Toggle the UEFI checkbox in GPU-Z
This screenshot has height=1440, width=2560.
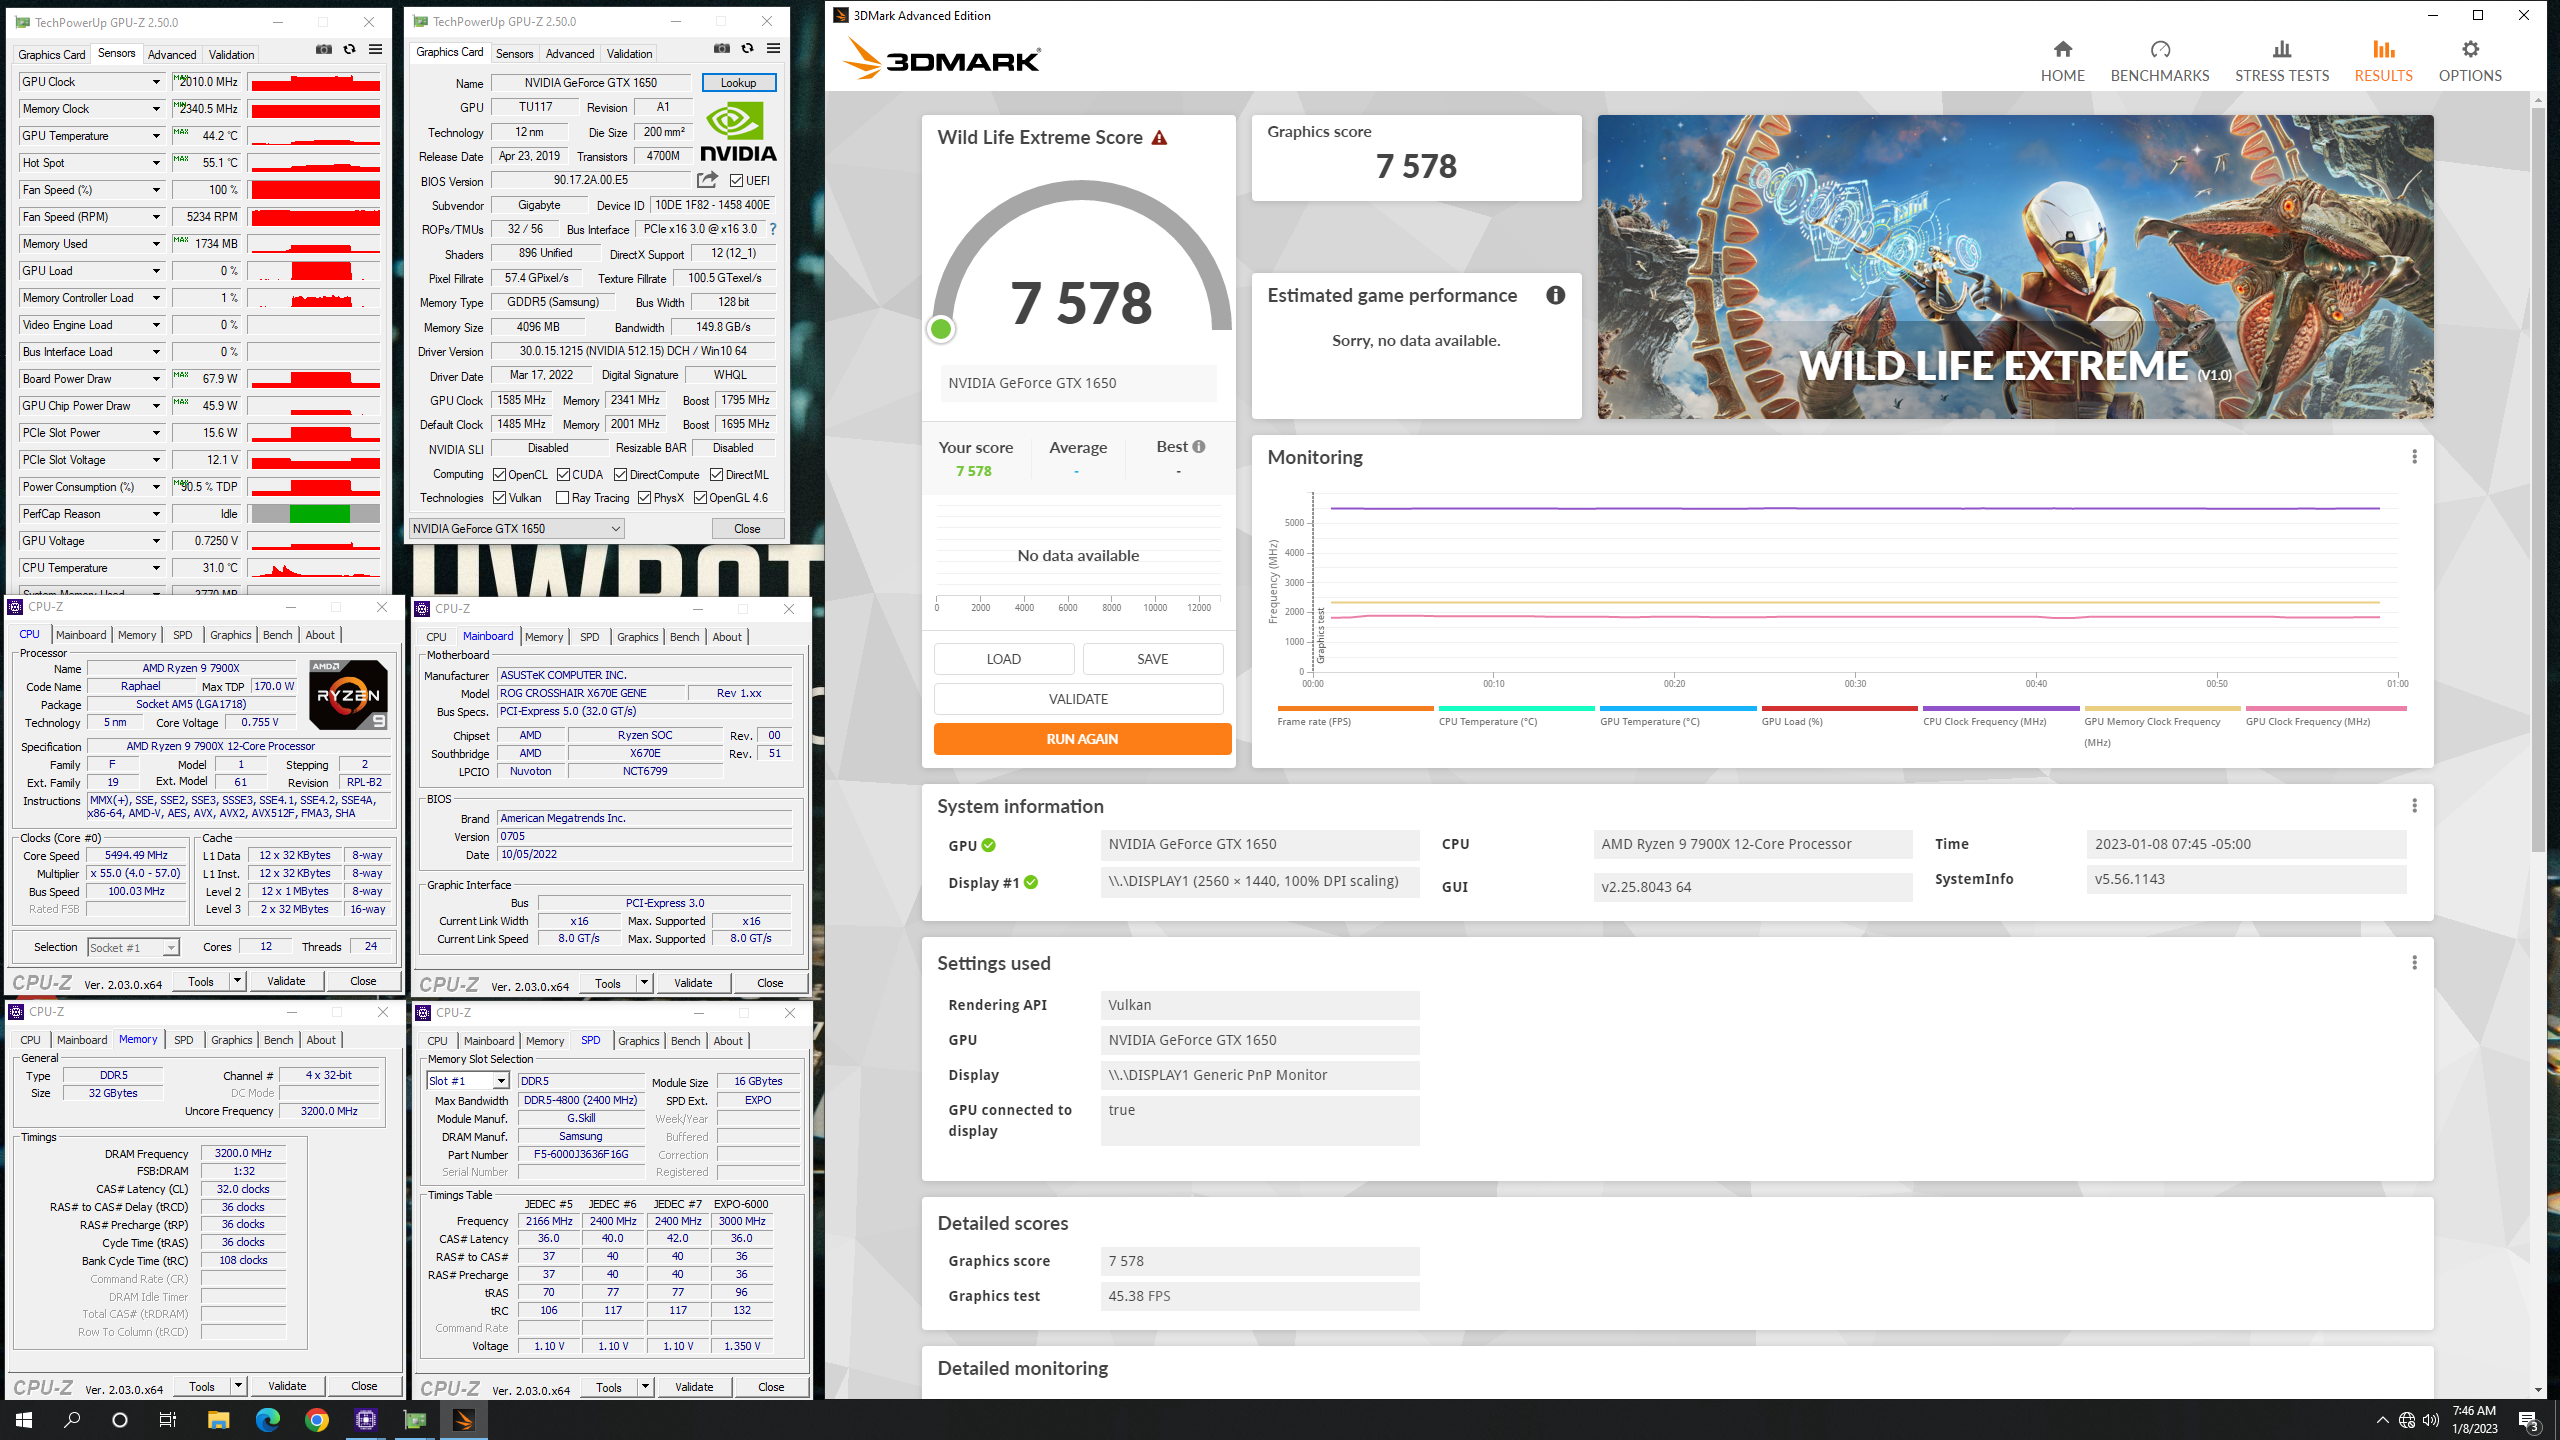point(736,181)
